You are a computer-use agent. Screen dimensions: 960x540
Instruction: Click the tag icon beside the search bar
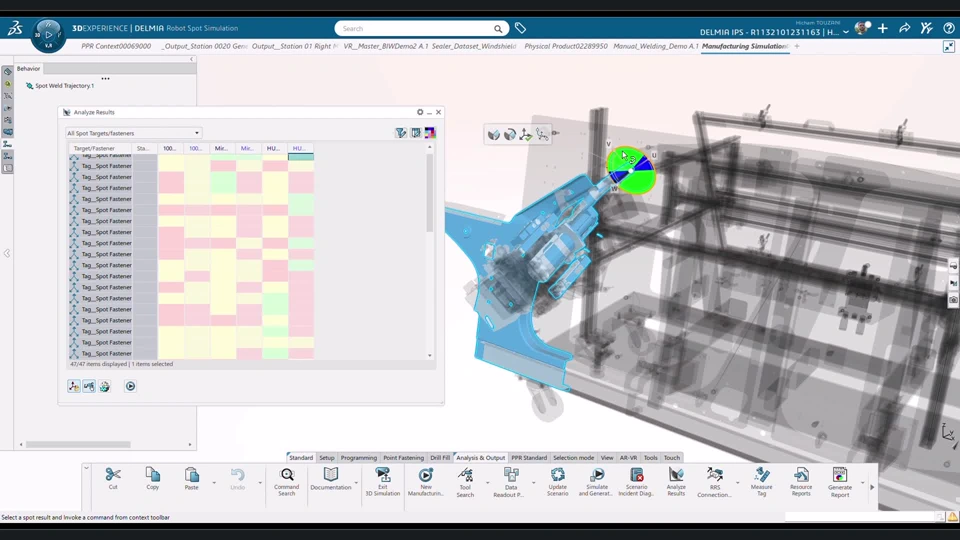pos(520,28)
